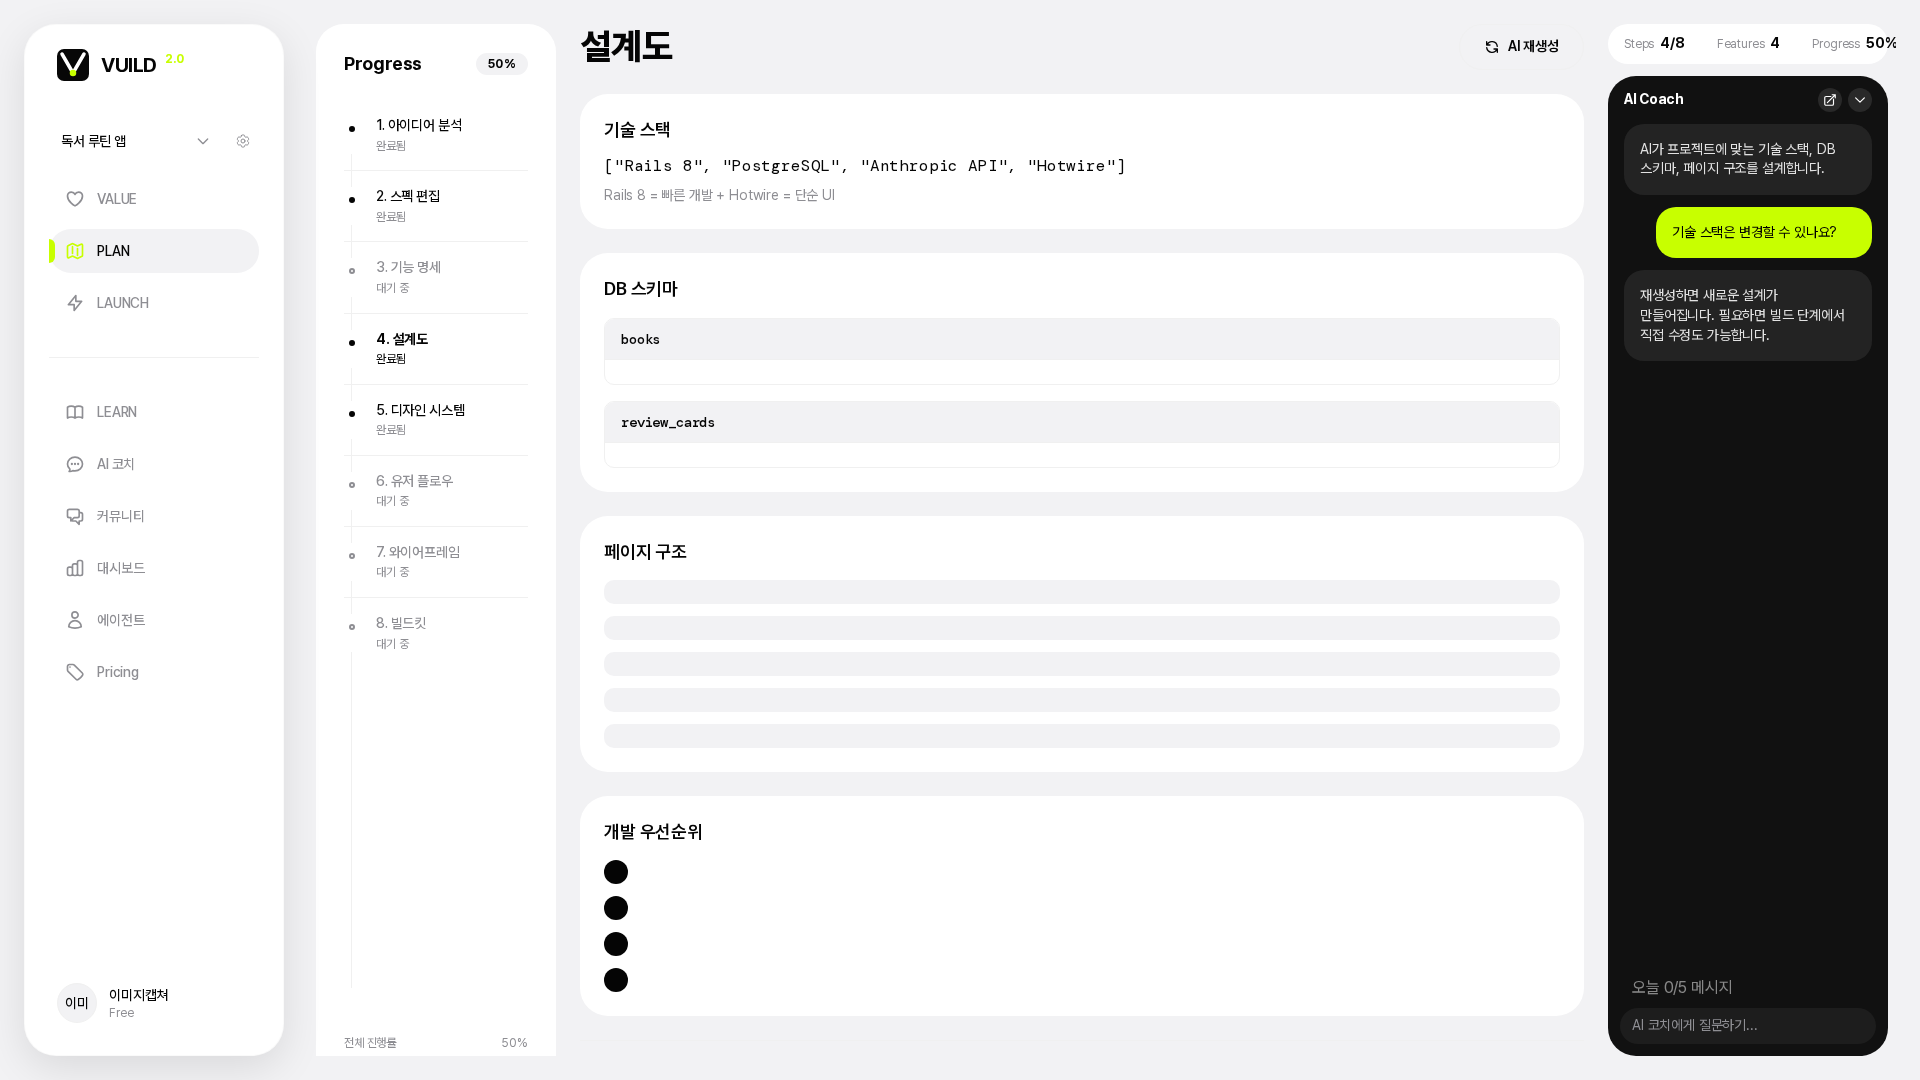Click the regenerate refresh icon
The height and width of the screenshot is (1080, 1920).
tap(1492, 47)
